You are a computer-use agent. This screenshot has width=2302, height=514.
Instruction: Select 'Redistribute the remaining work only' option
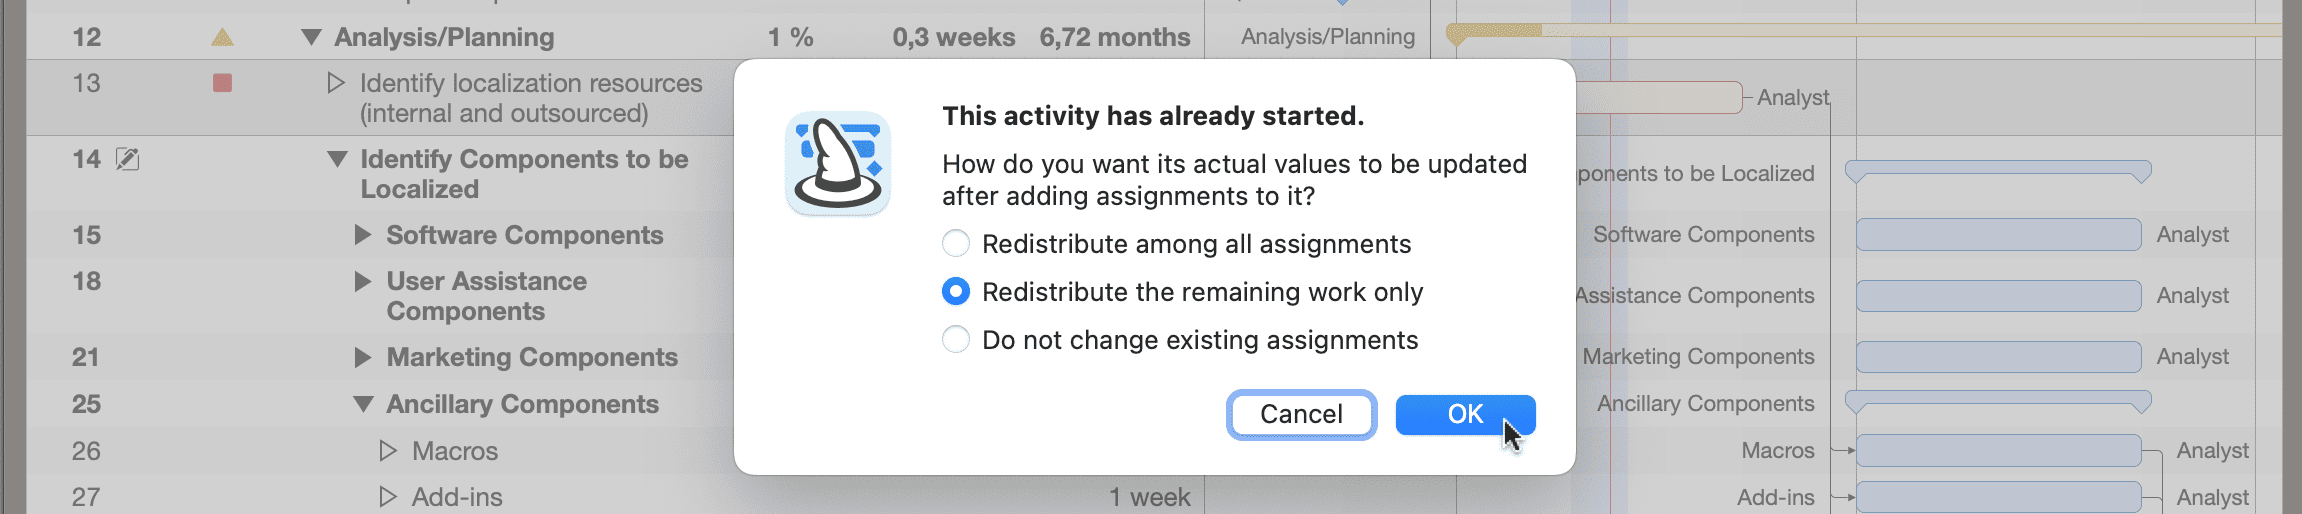[956, 292]
